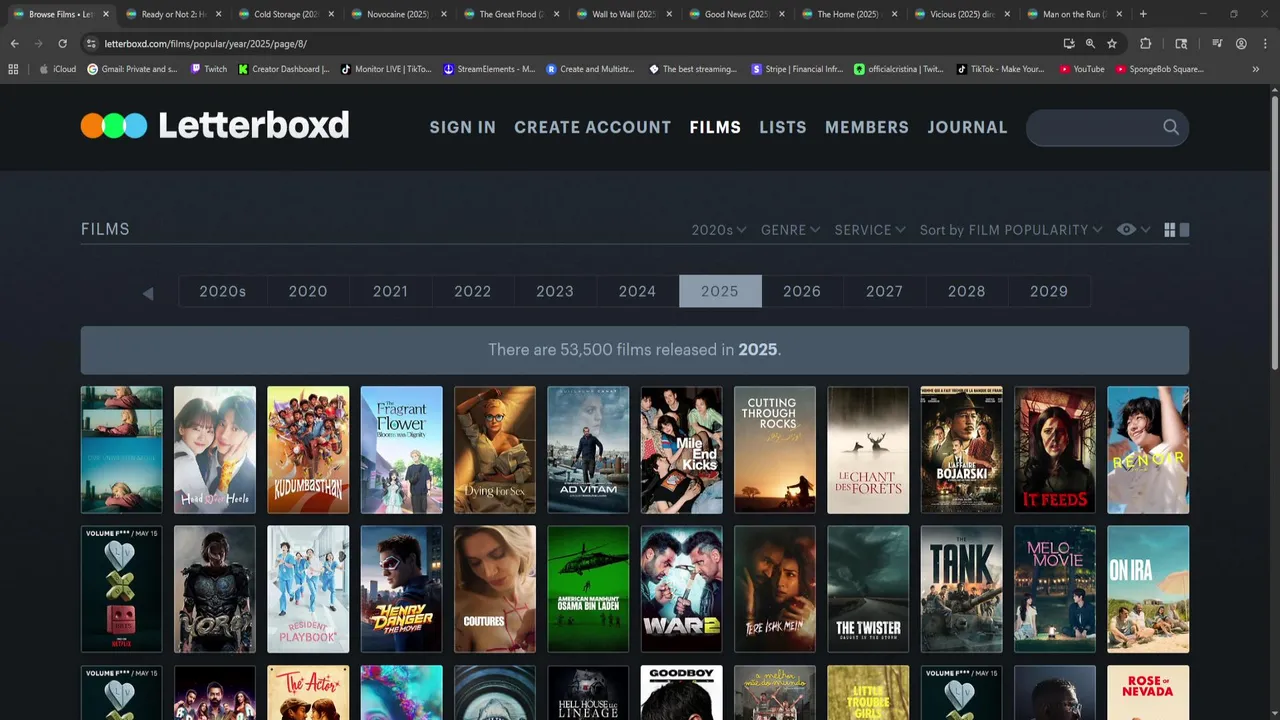Viewport: 1280px width, 720px height.
Task: Click browser back arrow
Action: (x=14, y=44)
